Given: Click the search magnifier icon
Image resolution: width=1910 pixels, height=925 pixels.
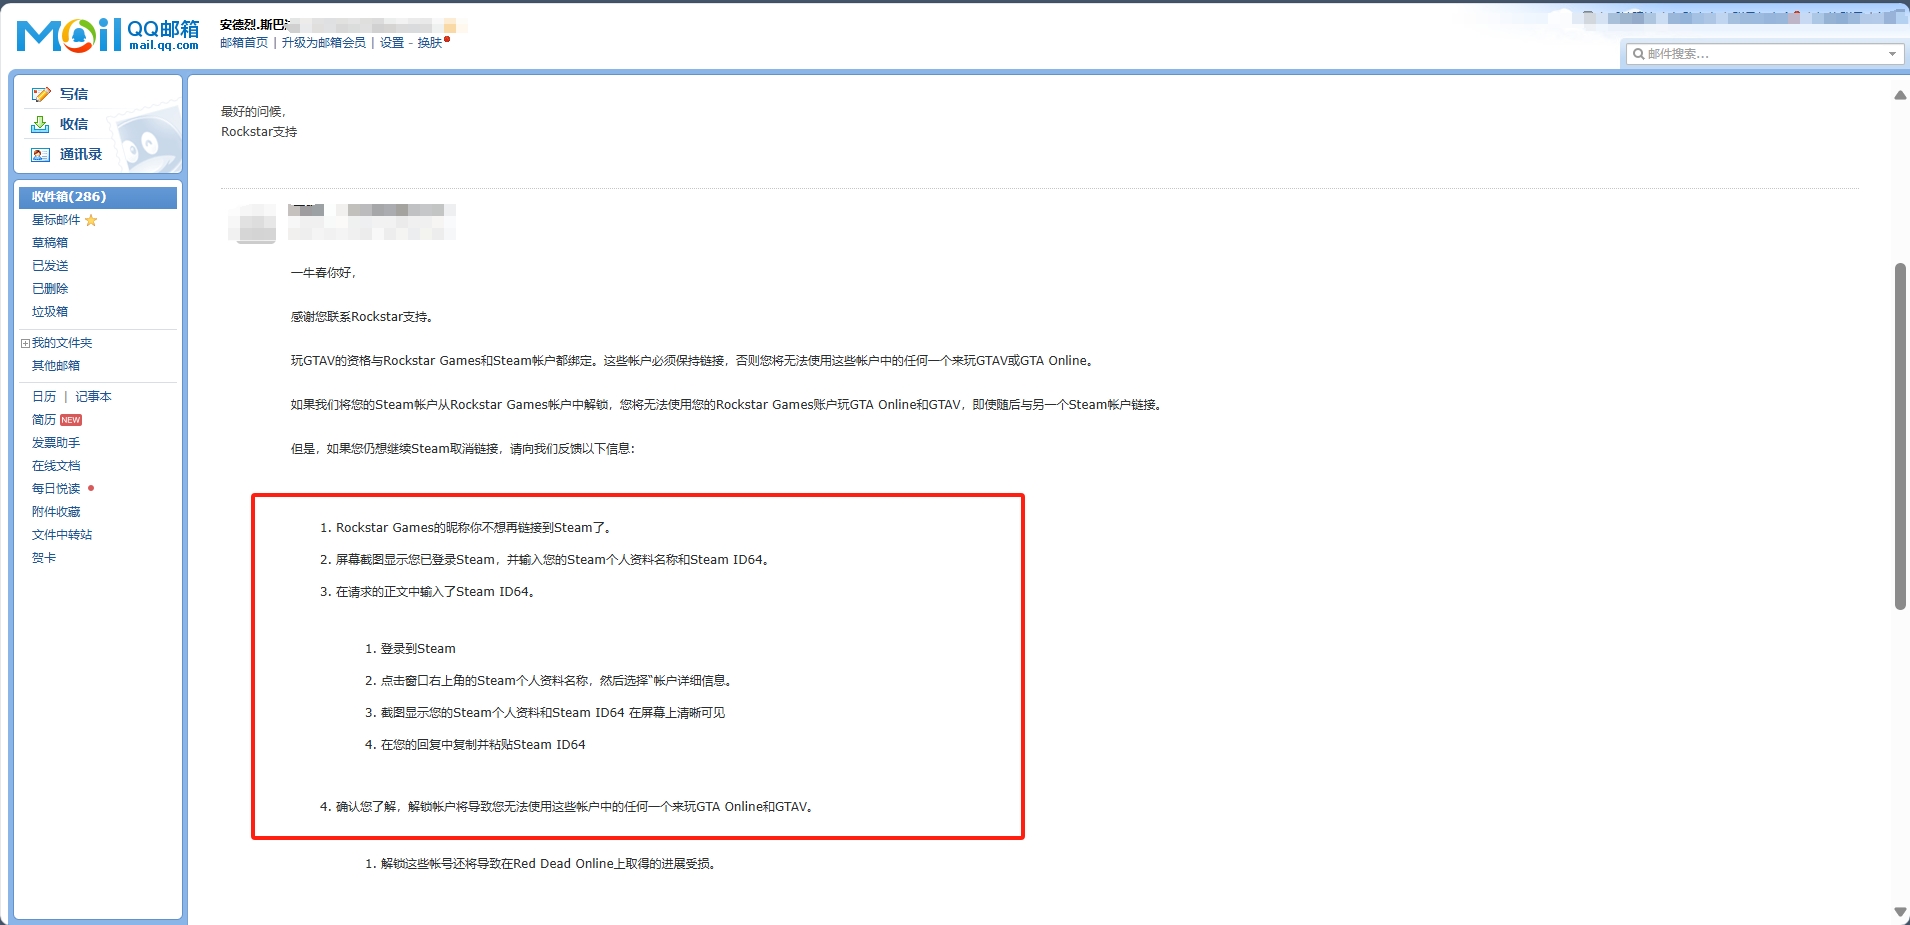Looking at the screenshot, I should tap(1638, 54).
